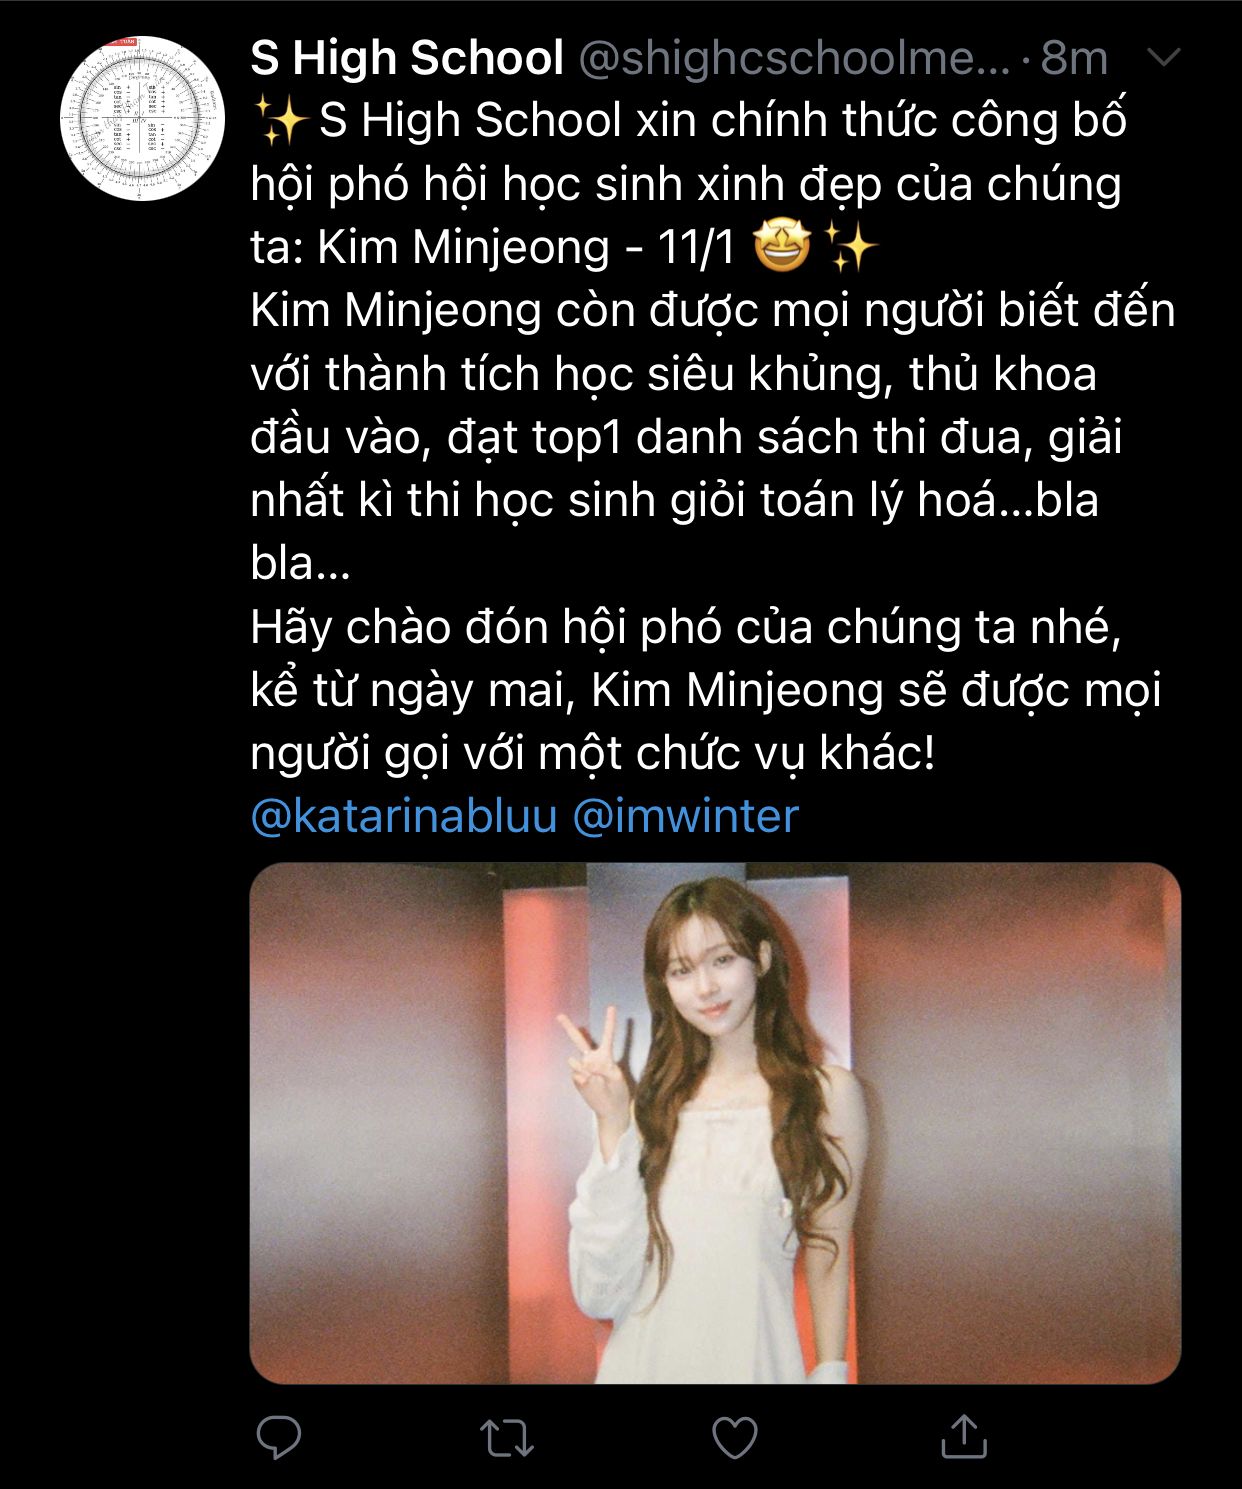Open the S High School display name profile
Screen dimensions: 1242x1489
(x=407, y=58)
